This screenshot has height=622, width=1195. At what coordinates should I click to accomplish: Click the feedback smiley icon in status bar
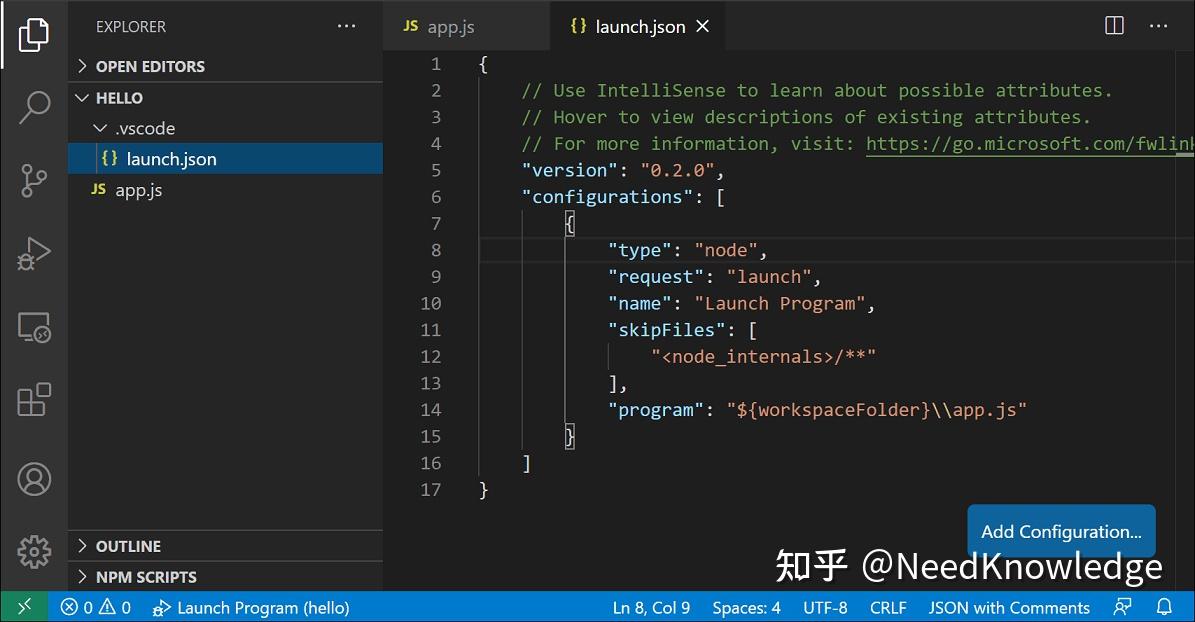click(1122, 607)
